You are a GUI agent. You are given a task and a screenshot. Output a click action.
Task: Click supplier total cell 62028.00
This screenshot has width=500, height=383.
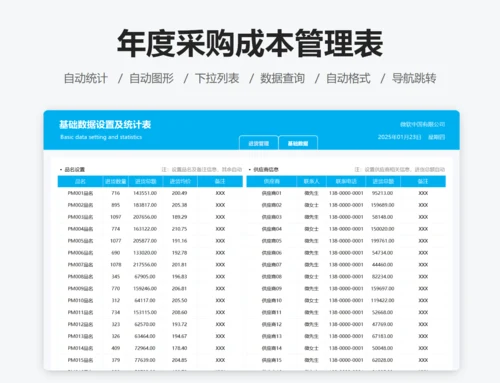click(x=383, y=360)
